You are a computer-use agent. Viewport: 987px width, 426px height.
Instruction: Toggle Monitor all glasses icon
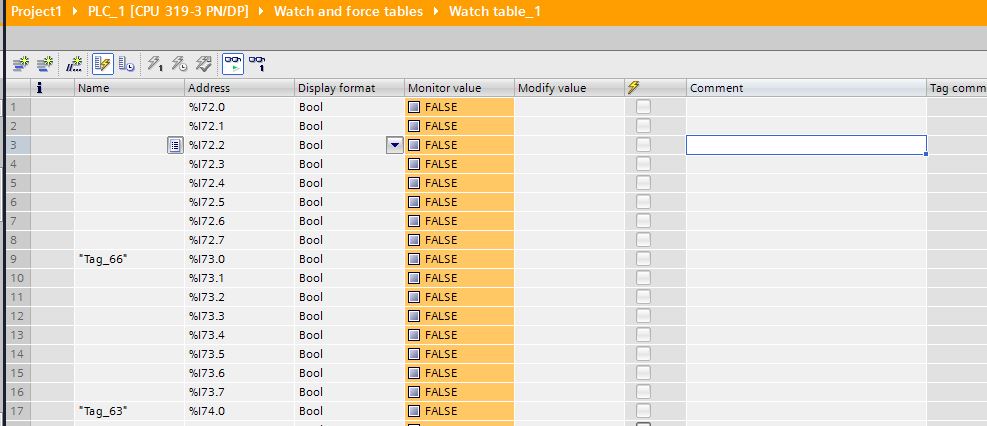tap(232, 64)
